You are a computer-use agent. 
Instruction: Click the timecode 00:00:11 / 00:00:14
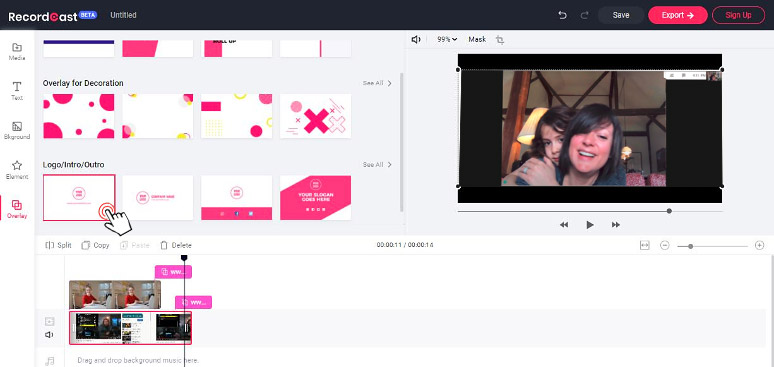405,245
